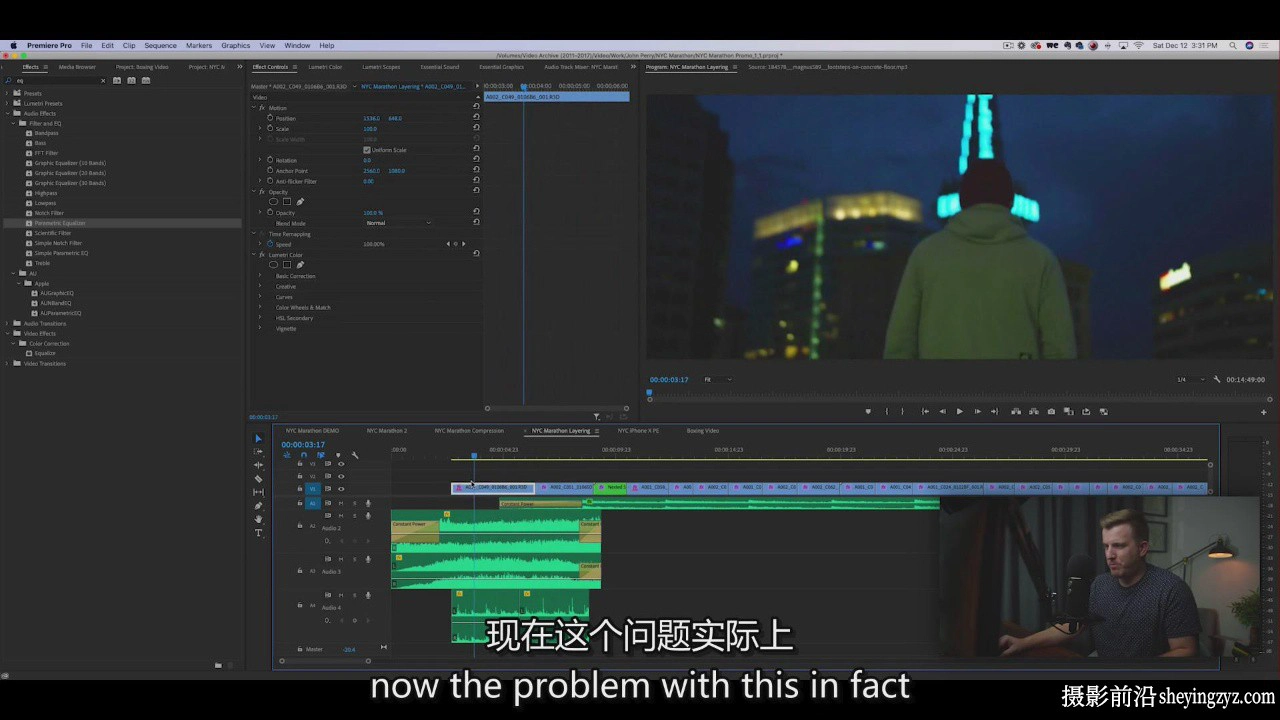Open the Fit zoom level dropdown

tap(718, 380)
